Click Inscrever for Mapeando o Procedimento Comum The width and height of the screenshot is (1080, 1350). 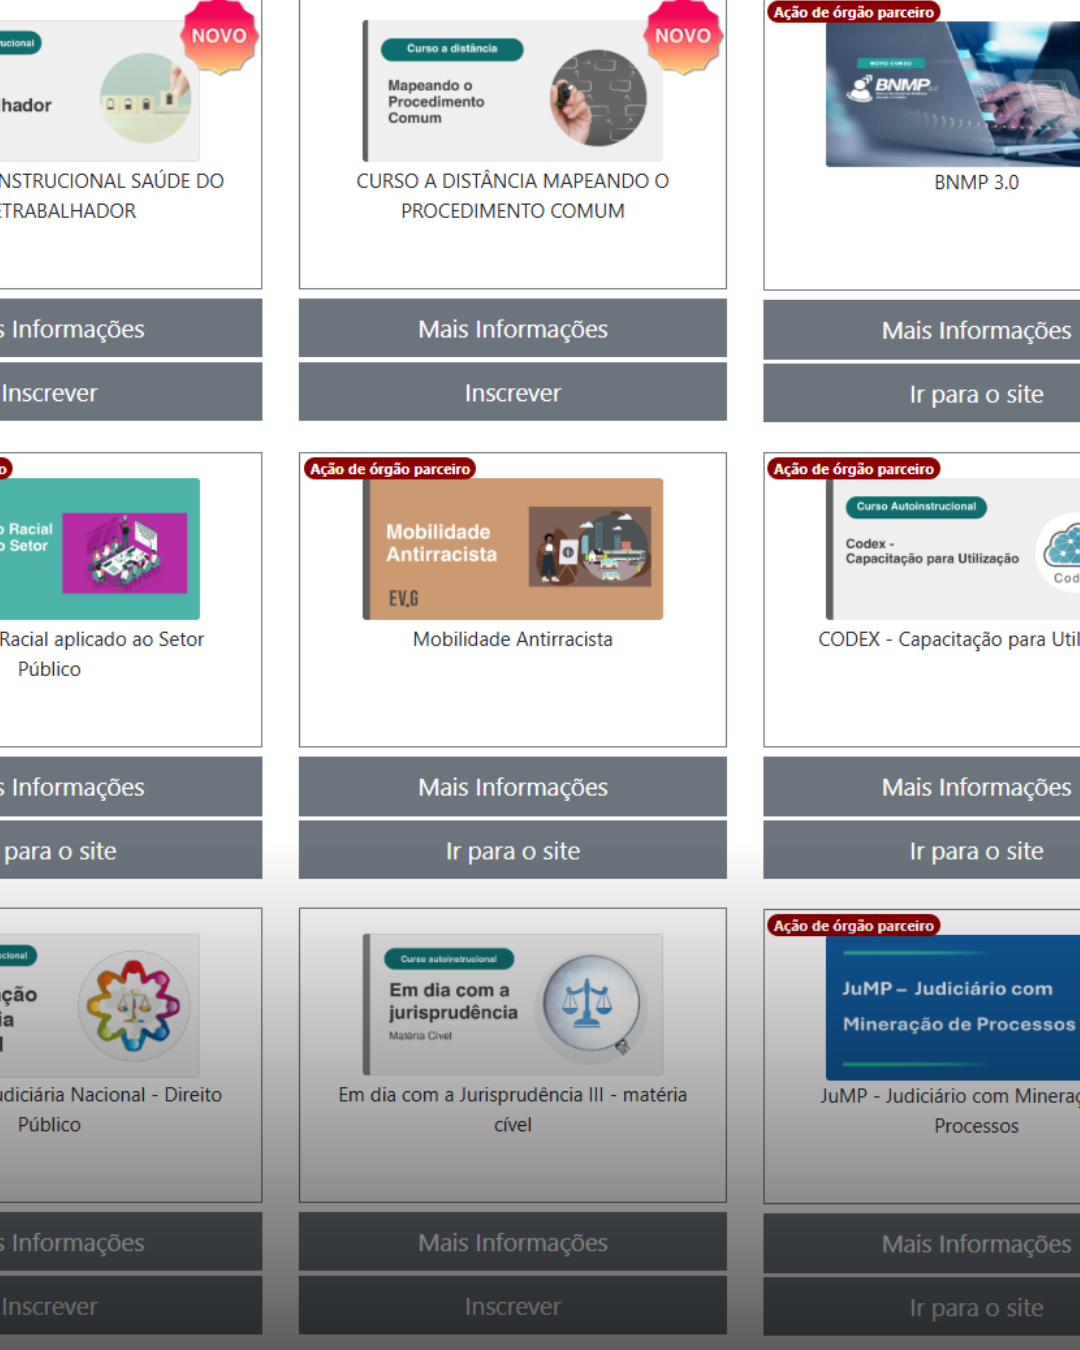coord(513,392)
